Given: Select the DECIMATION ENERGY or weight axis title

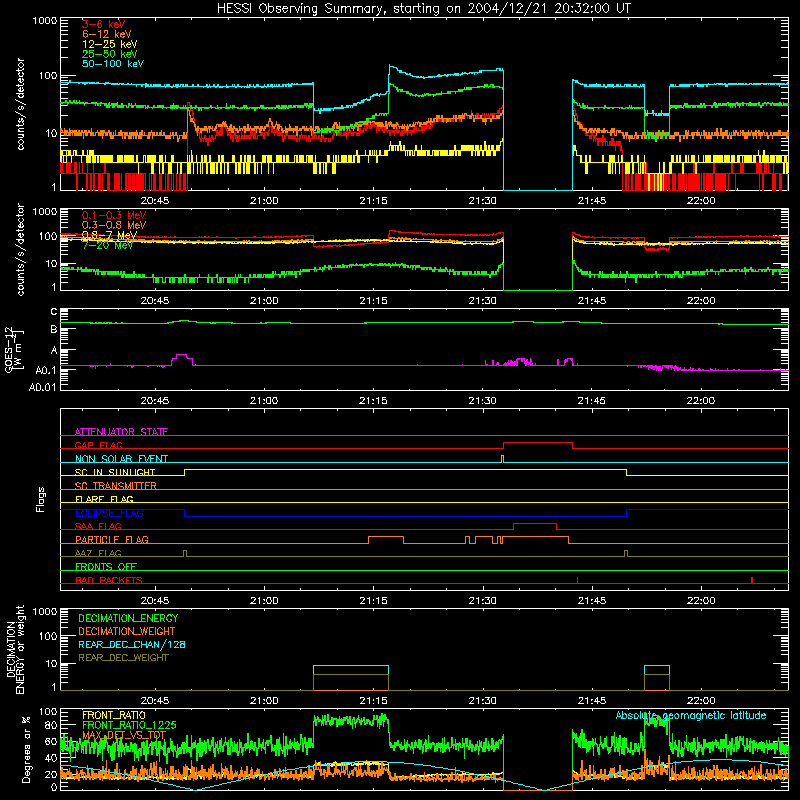Looking at the screenshot, I should point(15,649).
